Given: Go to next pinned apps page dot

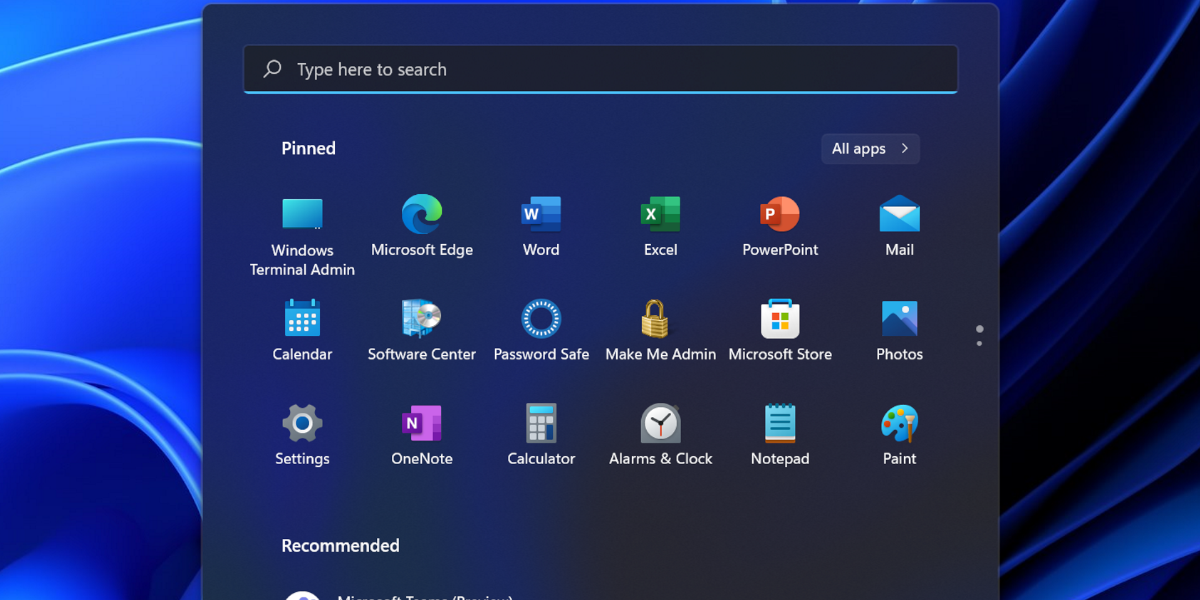Looking at the screenshot, I should click(x=979, y=344).
